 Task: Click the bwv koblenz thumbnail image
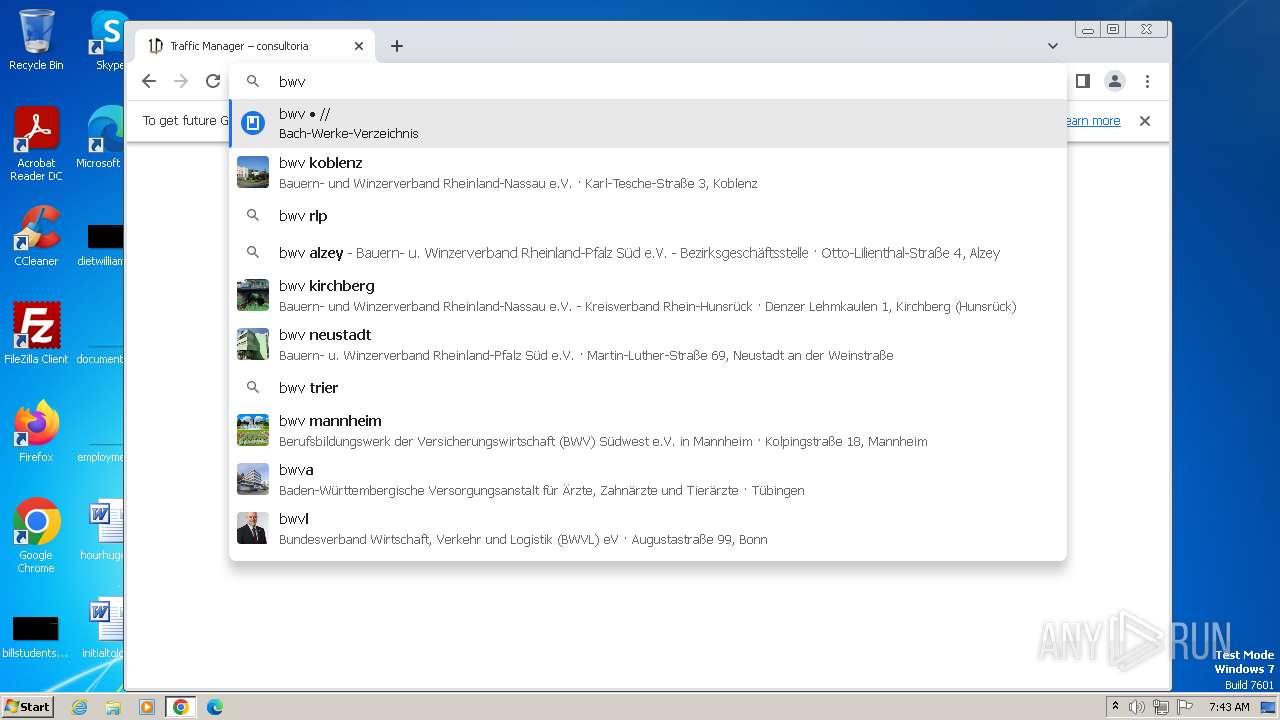tap(253, 172)
